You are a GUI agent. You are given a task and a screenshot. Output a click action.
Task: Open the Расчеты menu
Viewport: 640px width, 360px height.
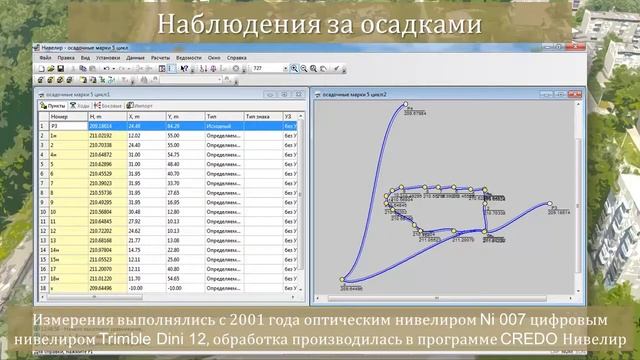point(160,58)
